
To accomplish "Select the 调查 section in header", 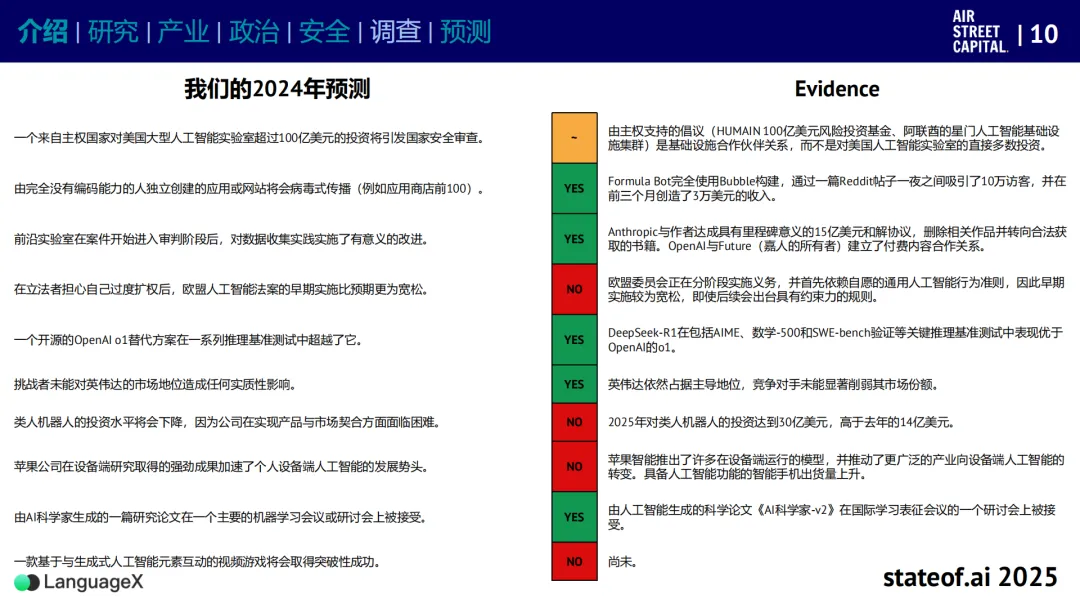I will [x=395, y=32].
